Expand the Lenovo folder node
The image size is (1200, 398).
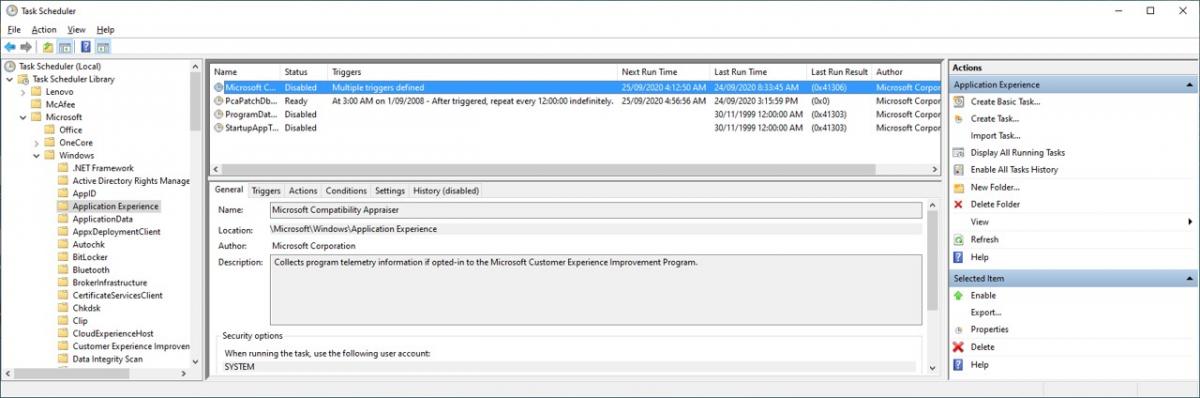[x=23, y=92]
